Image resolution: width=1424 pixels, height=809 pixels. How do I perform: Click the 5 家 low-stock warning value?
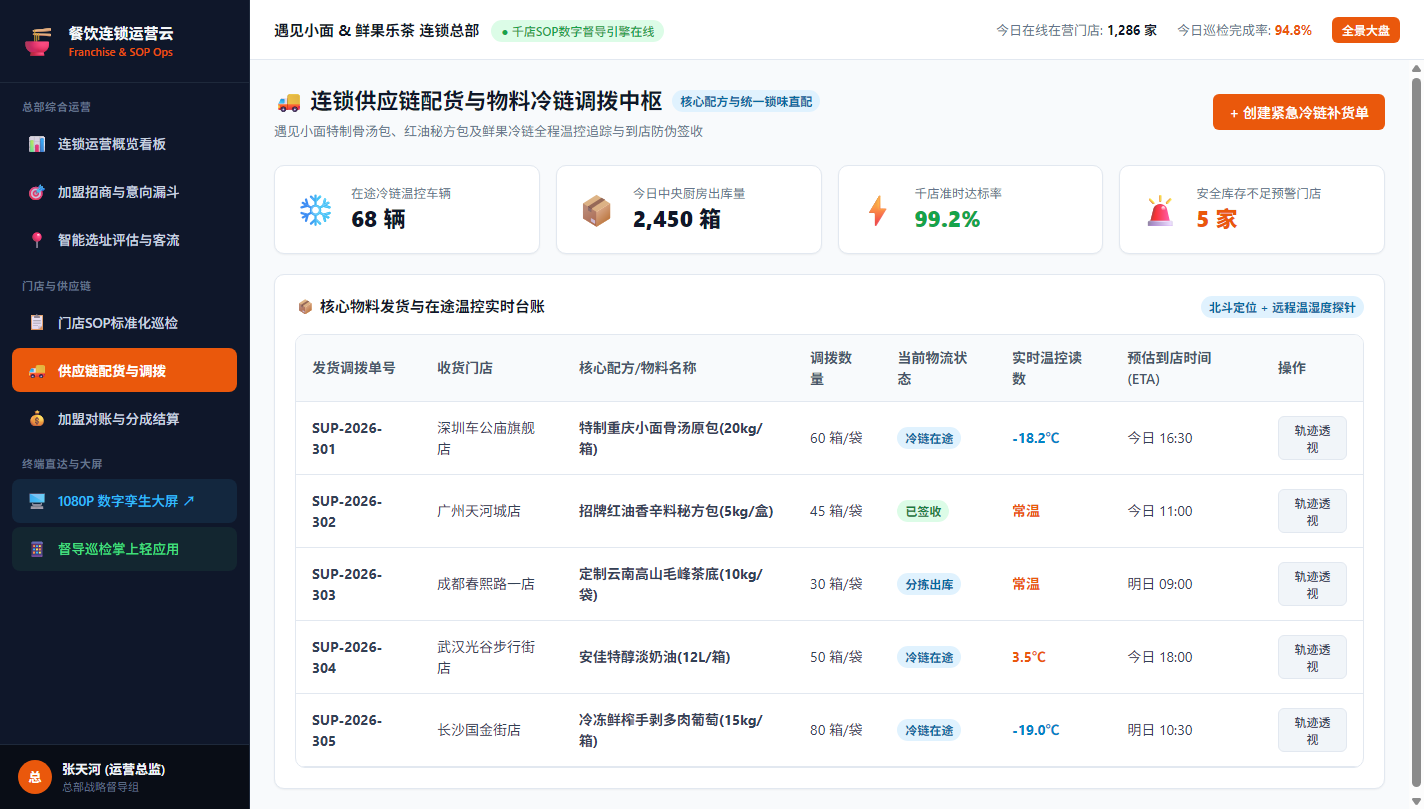click(x=1217, y=219)
